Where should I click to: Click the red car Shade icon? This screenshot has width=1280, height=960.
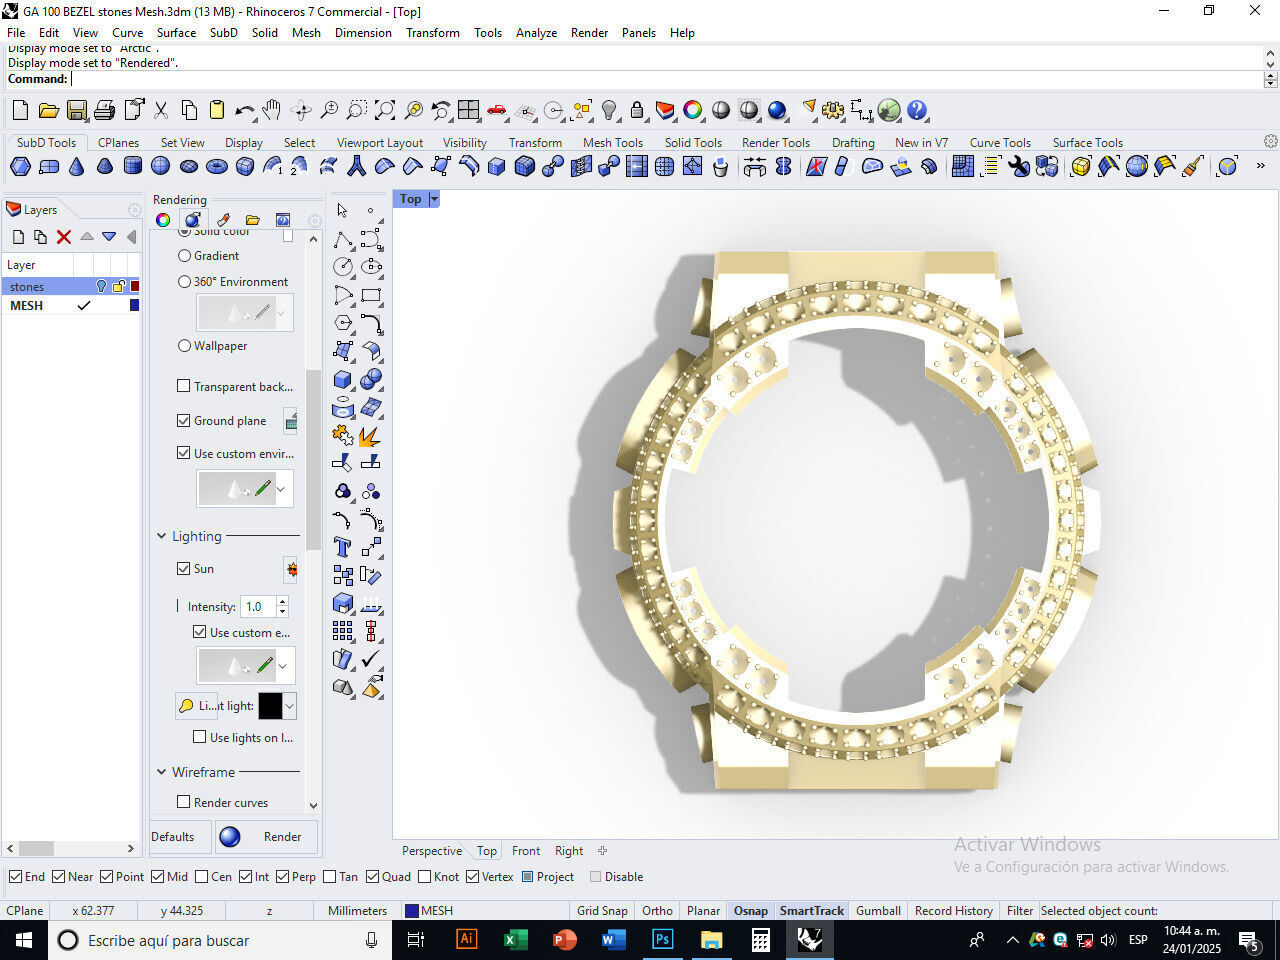497,111
